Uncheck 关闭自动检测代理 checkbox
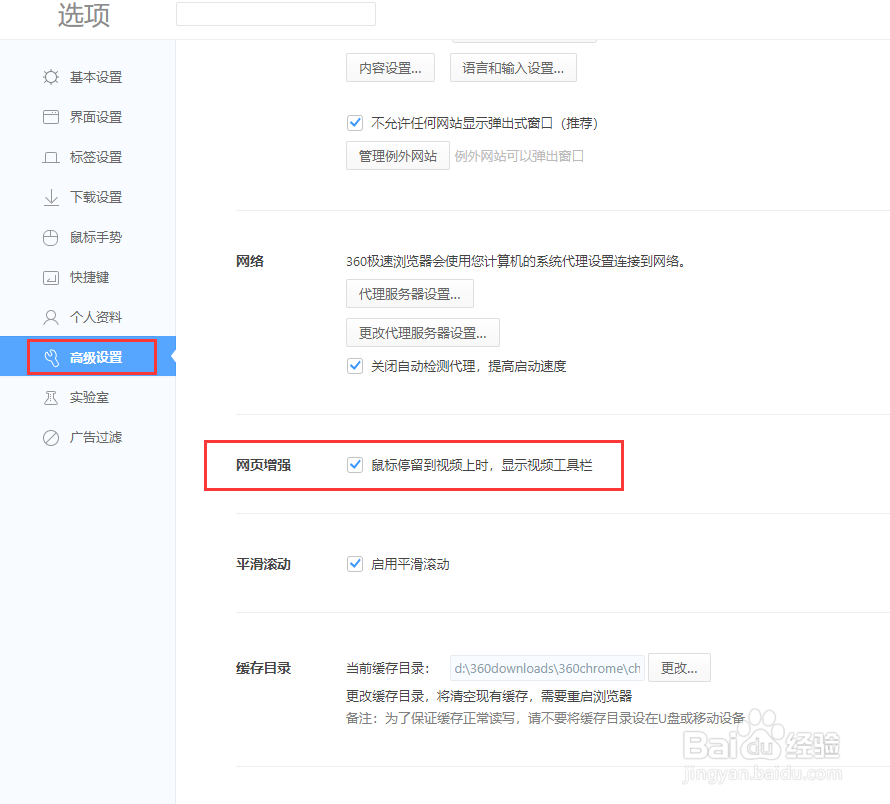 point(355,366)
